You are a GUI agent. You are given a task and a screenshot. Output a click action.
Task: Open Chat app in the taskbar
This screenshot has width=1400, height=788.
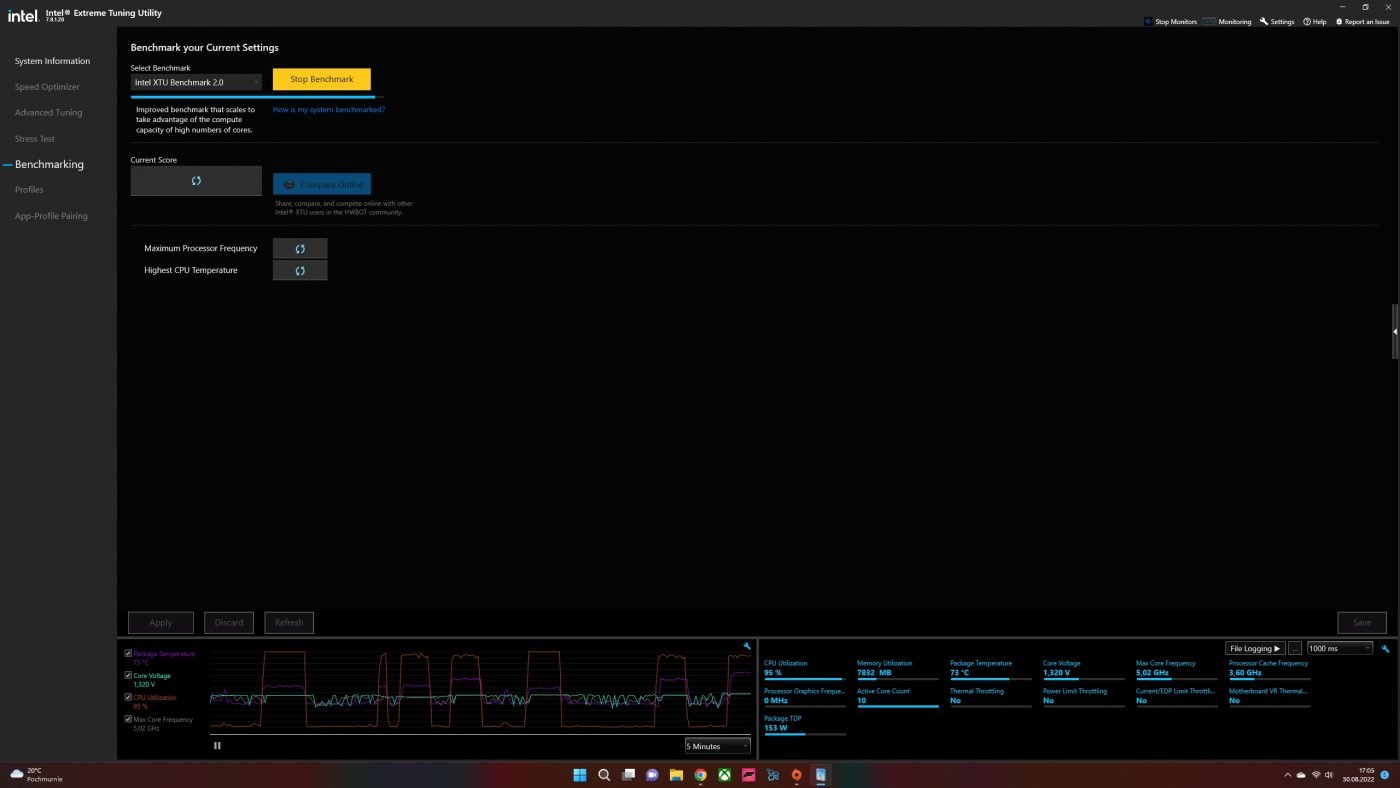tap(652, 775)
